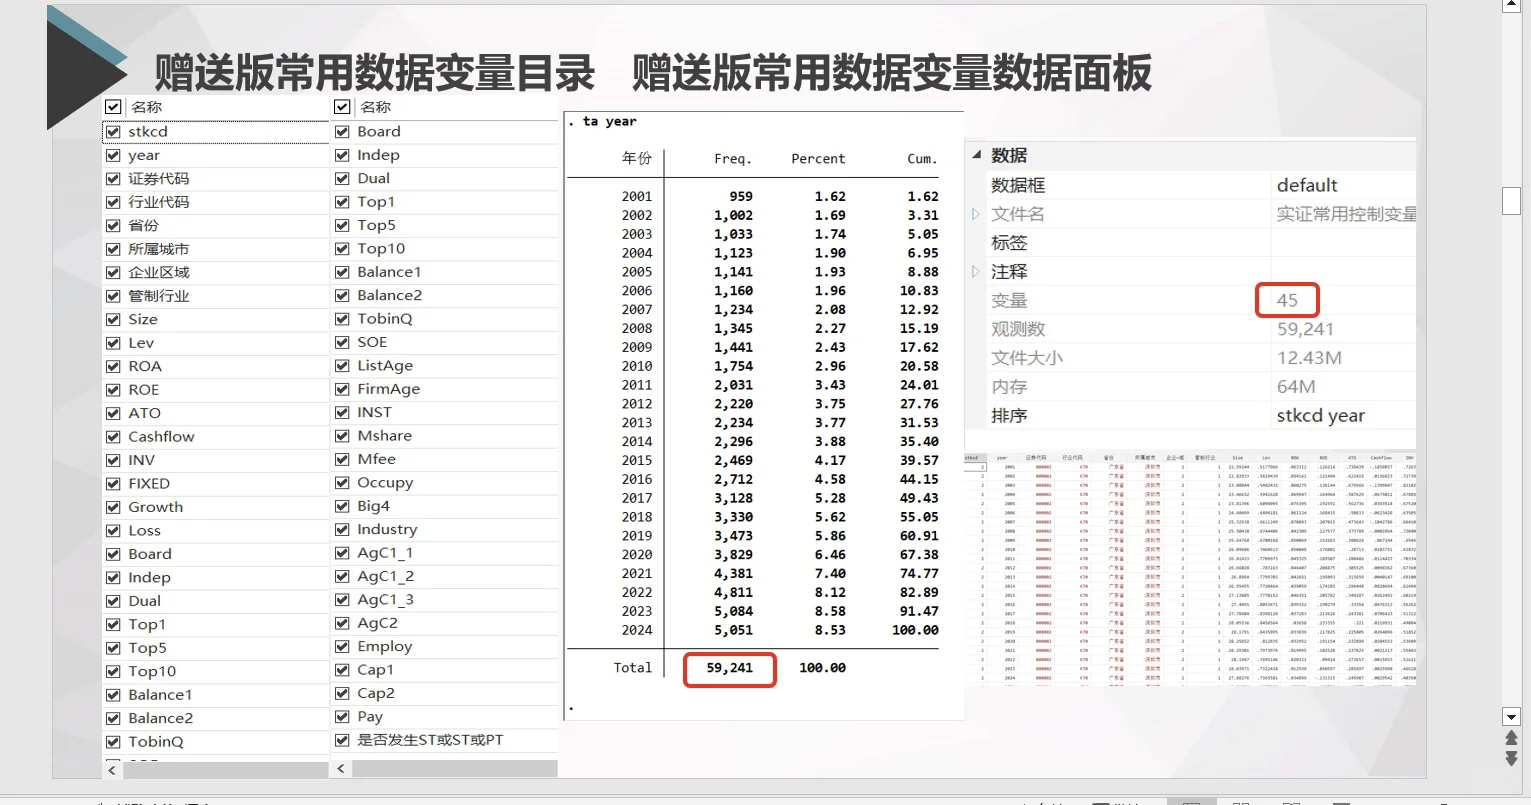The width and height of the screenshot is (1531, 805).
Task: Uncheck the stkcd variable checkbox
Action: coord(113,132)
